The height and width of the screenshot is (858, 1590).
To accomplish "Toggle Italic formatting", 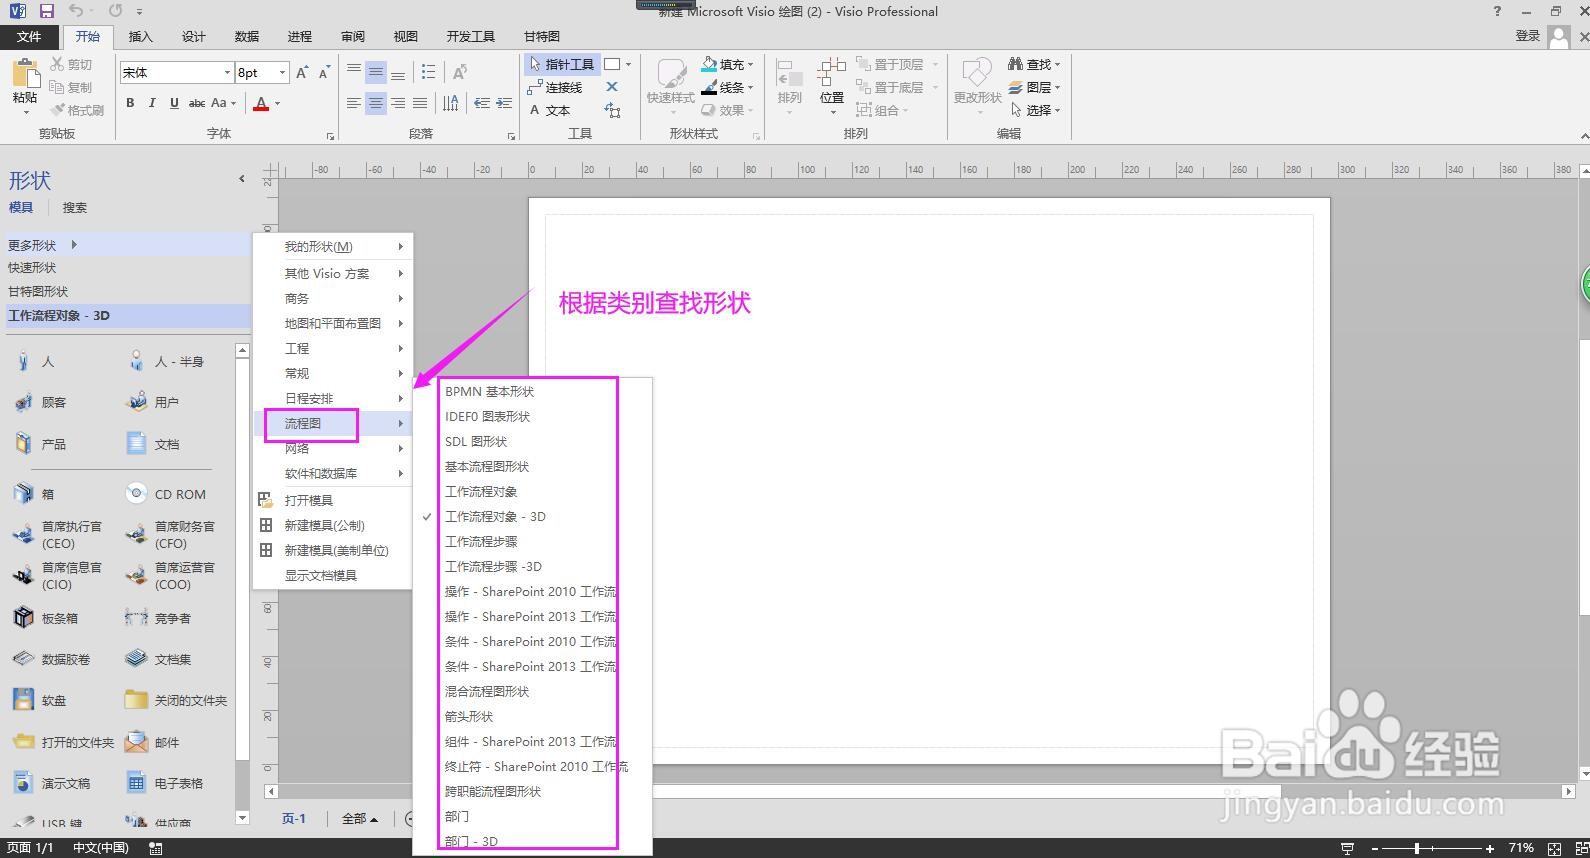I will [152, 103].
